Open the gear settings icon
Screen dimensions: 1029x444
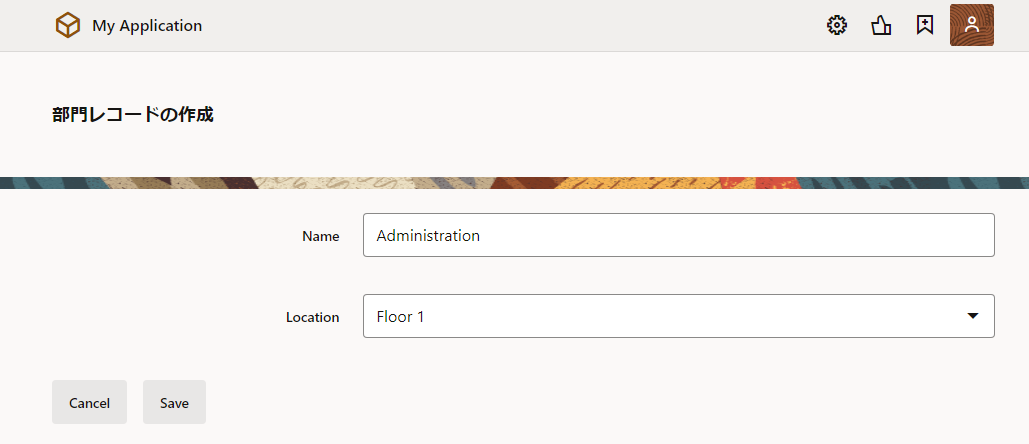click(x=837, y=26)
